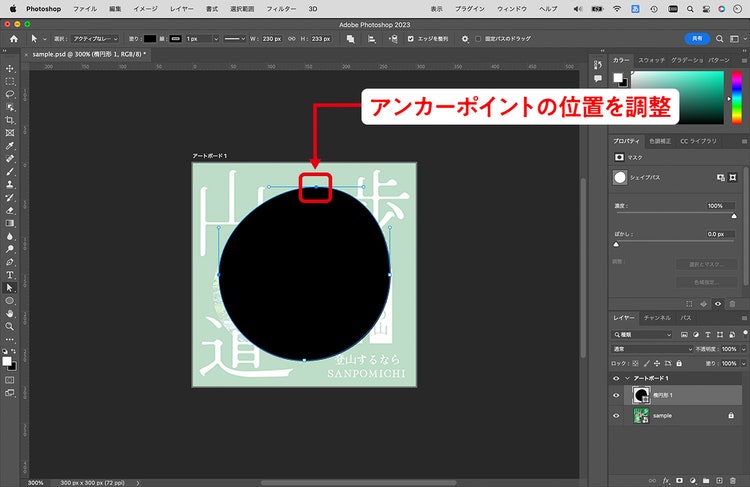Switch to the スウォッチ tab

[x=651, y=60]
